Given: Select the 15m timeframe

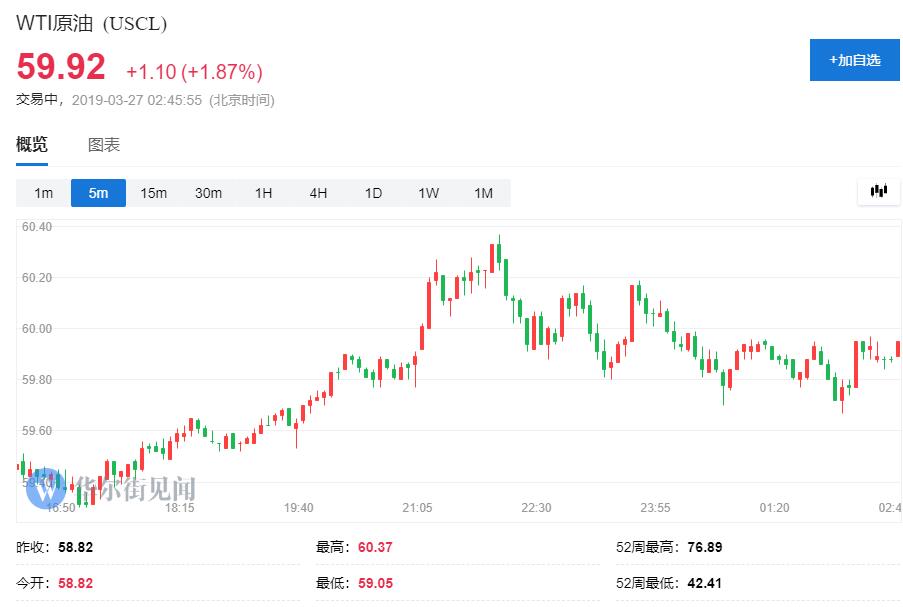Looking at the screenshot, I should coord(153,193).
